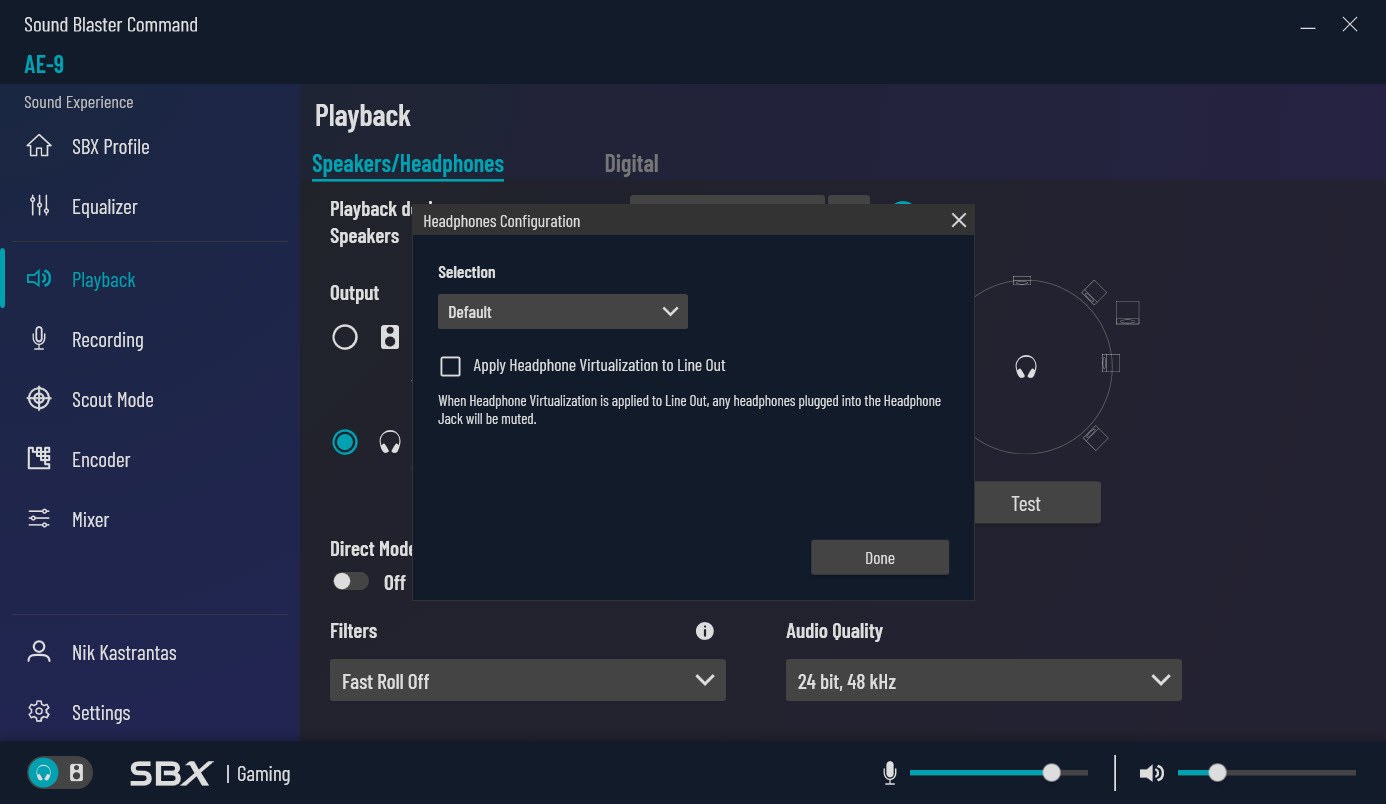Select the Headphones output radio button
The image size is (1386, 804).
tap(345, 442)
